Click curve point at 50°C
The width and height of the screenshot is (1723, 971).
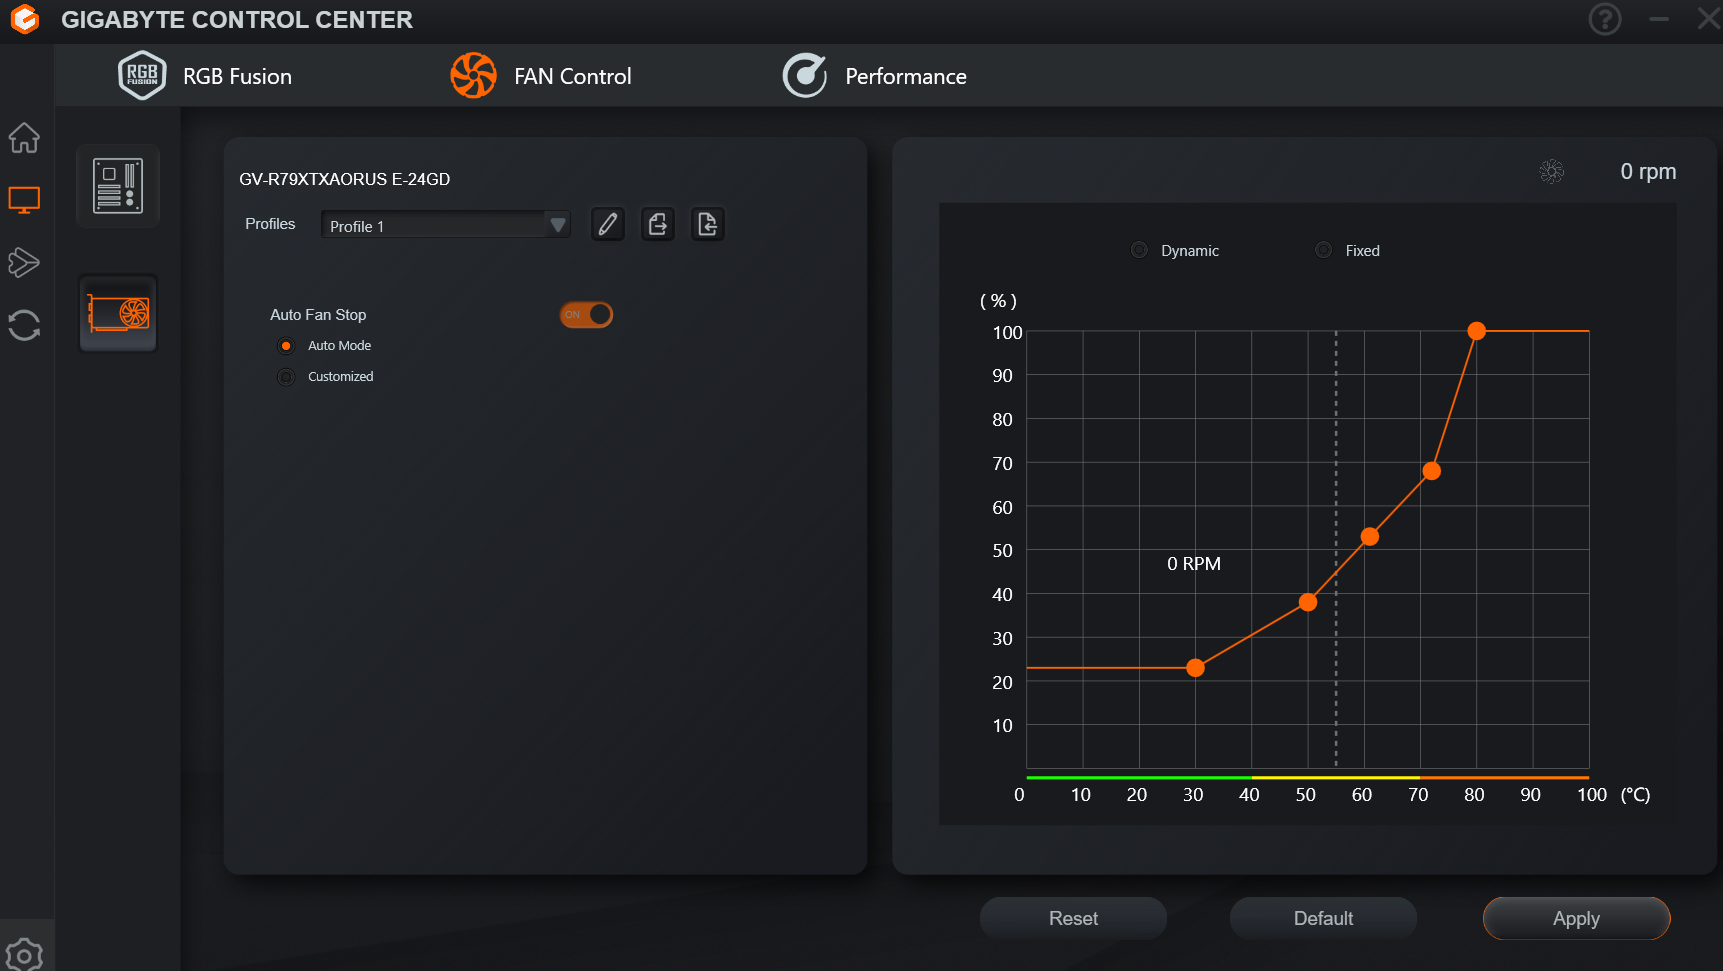[x=1308, y=602]
